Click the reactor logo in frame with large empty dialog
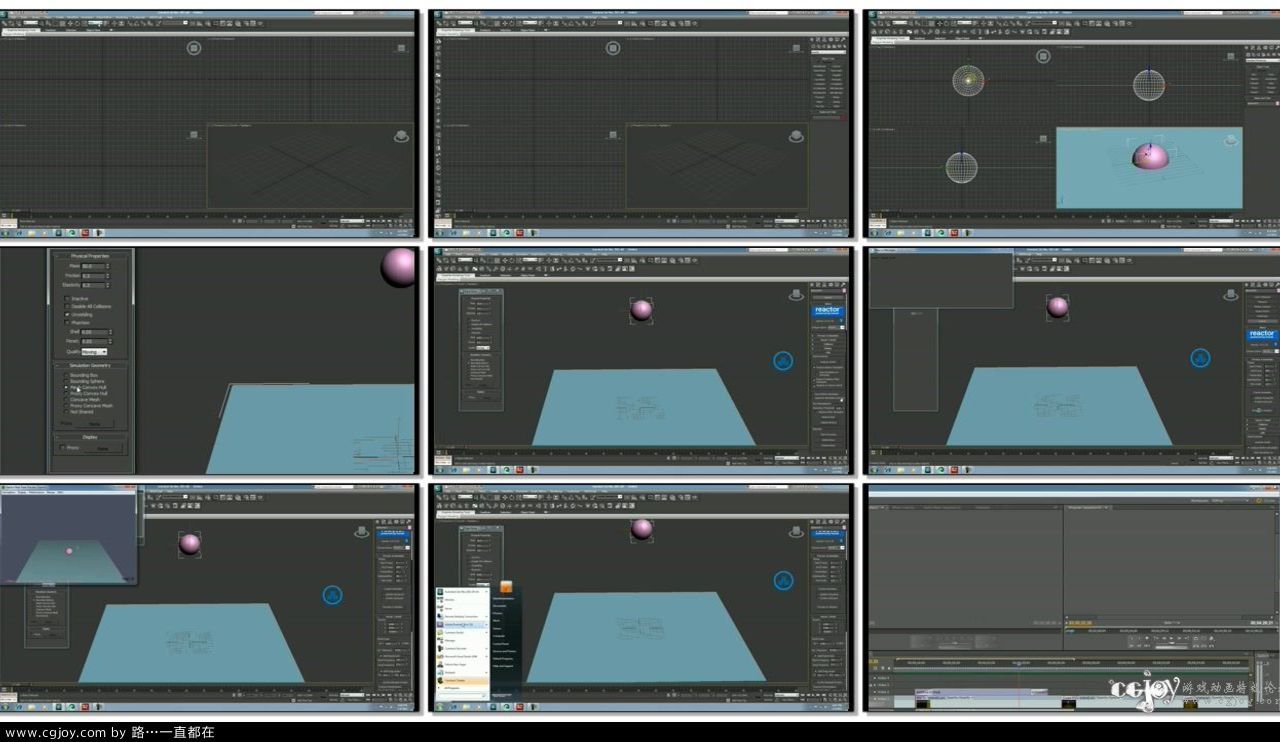Screen dimensions: 1280x742 (x=1262, y=334)
